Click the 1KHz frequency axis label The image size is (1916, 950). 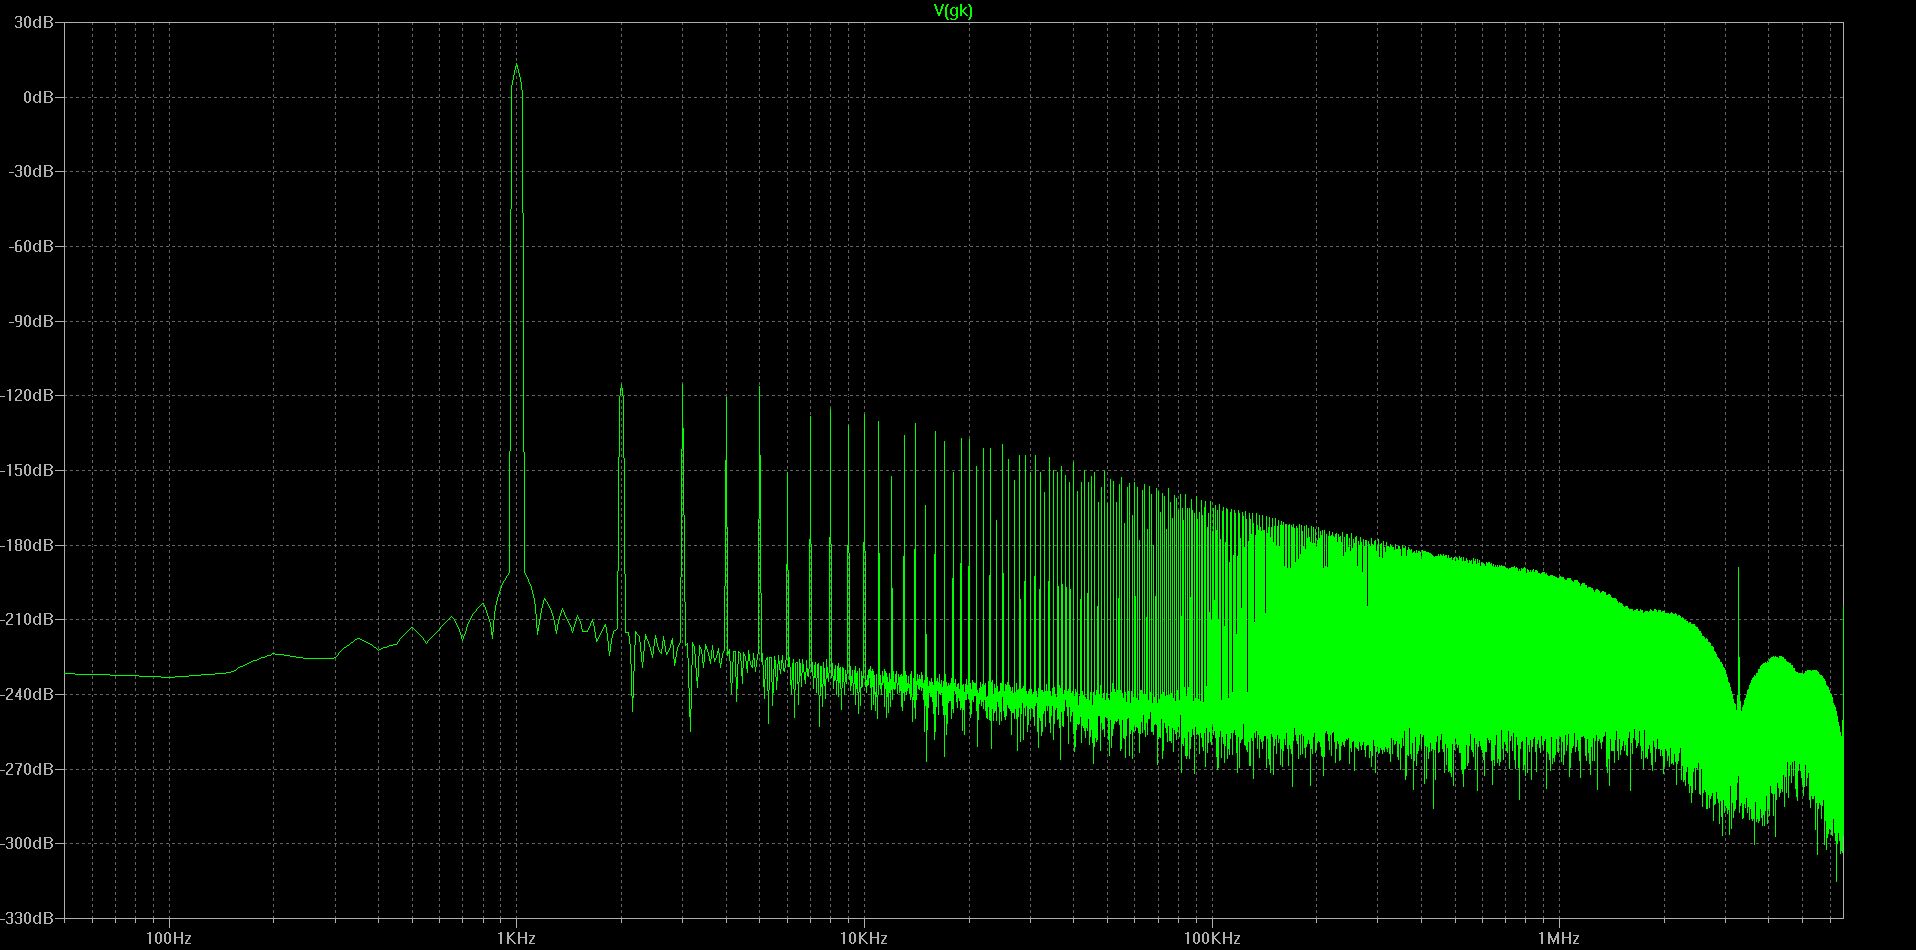516,938
